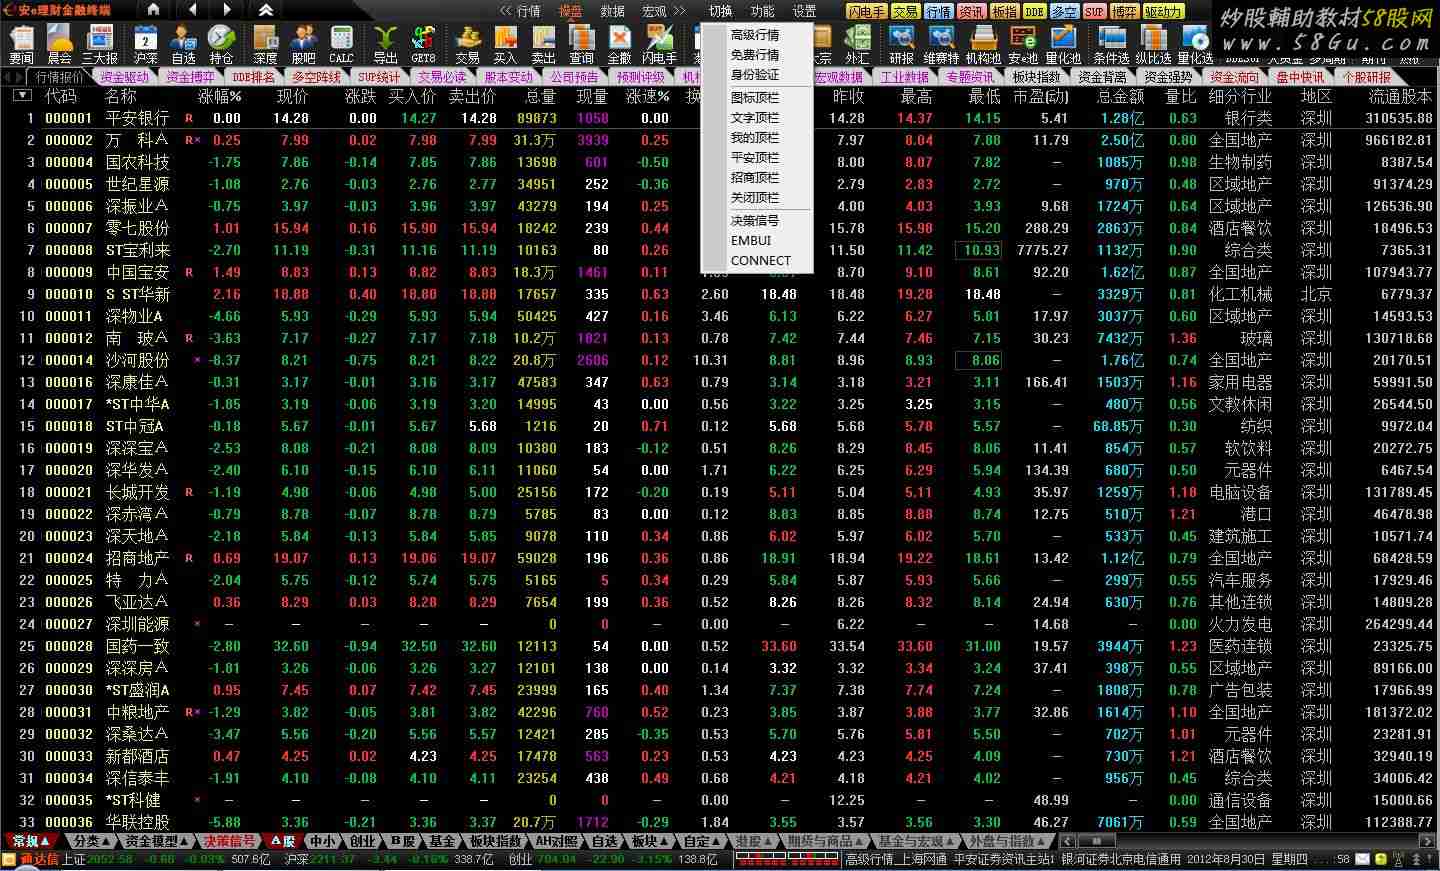Open the 查询 query icon
The height and width of the screenshot is (871, 1440).
(x=581, y=45)
